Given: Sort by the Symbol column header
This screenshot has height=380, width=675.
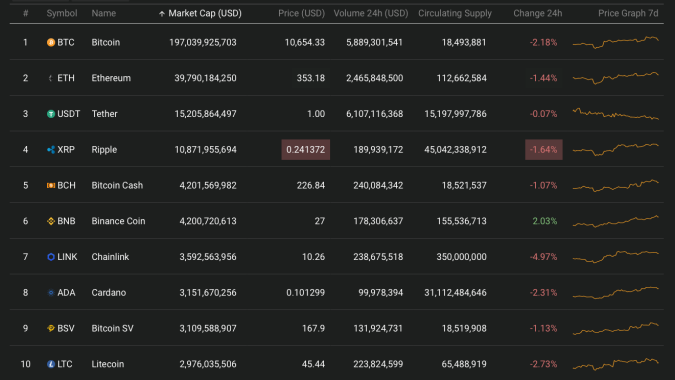Looking at the screenshot, I should 62,13.
